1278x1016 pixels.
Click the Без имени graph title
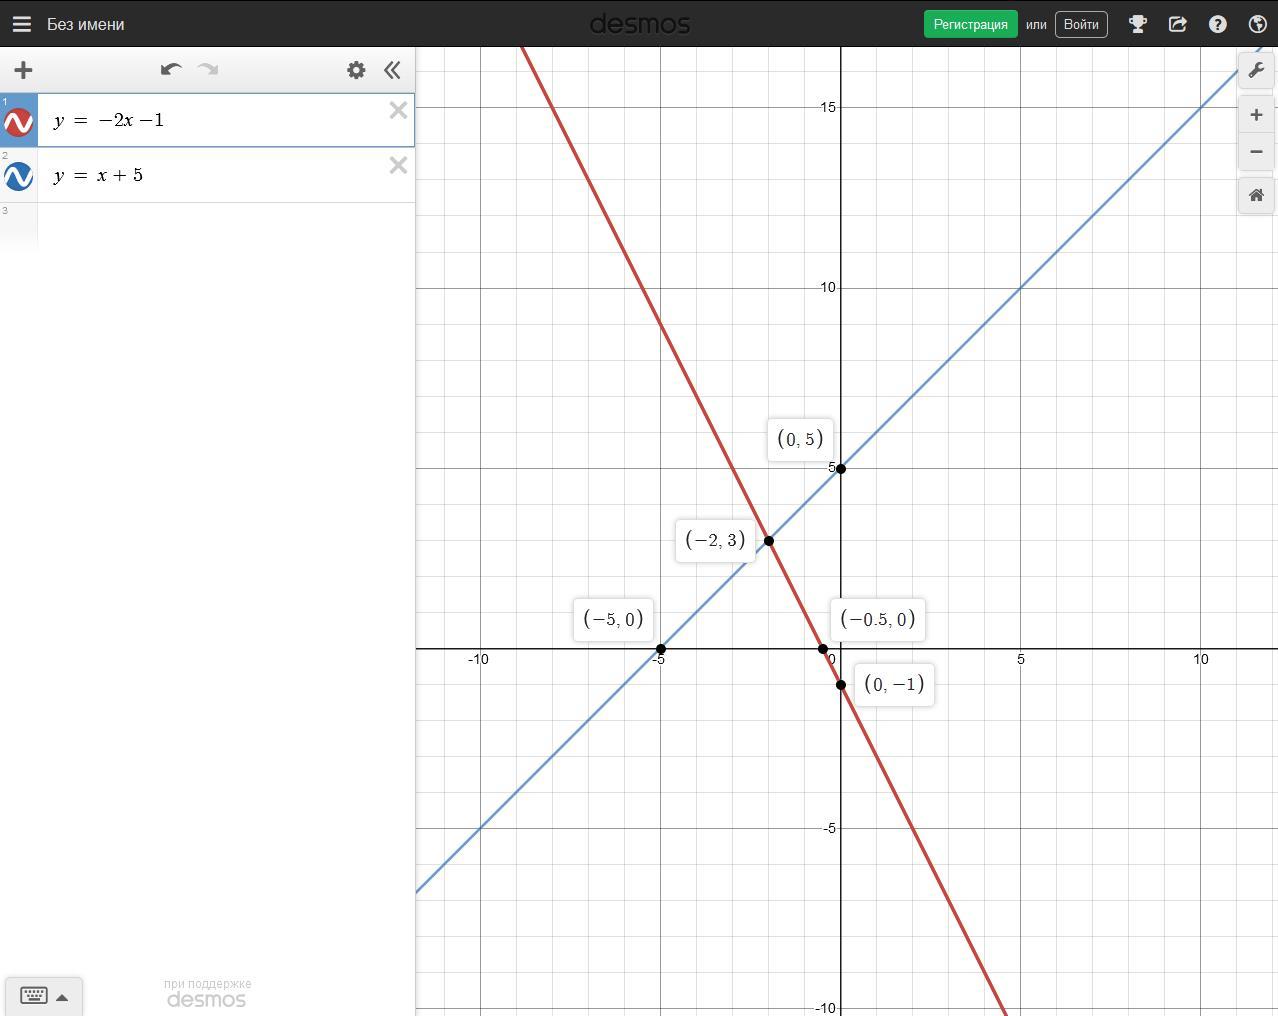coord(86,24)
